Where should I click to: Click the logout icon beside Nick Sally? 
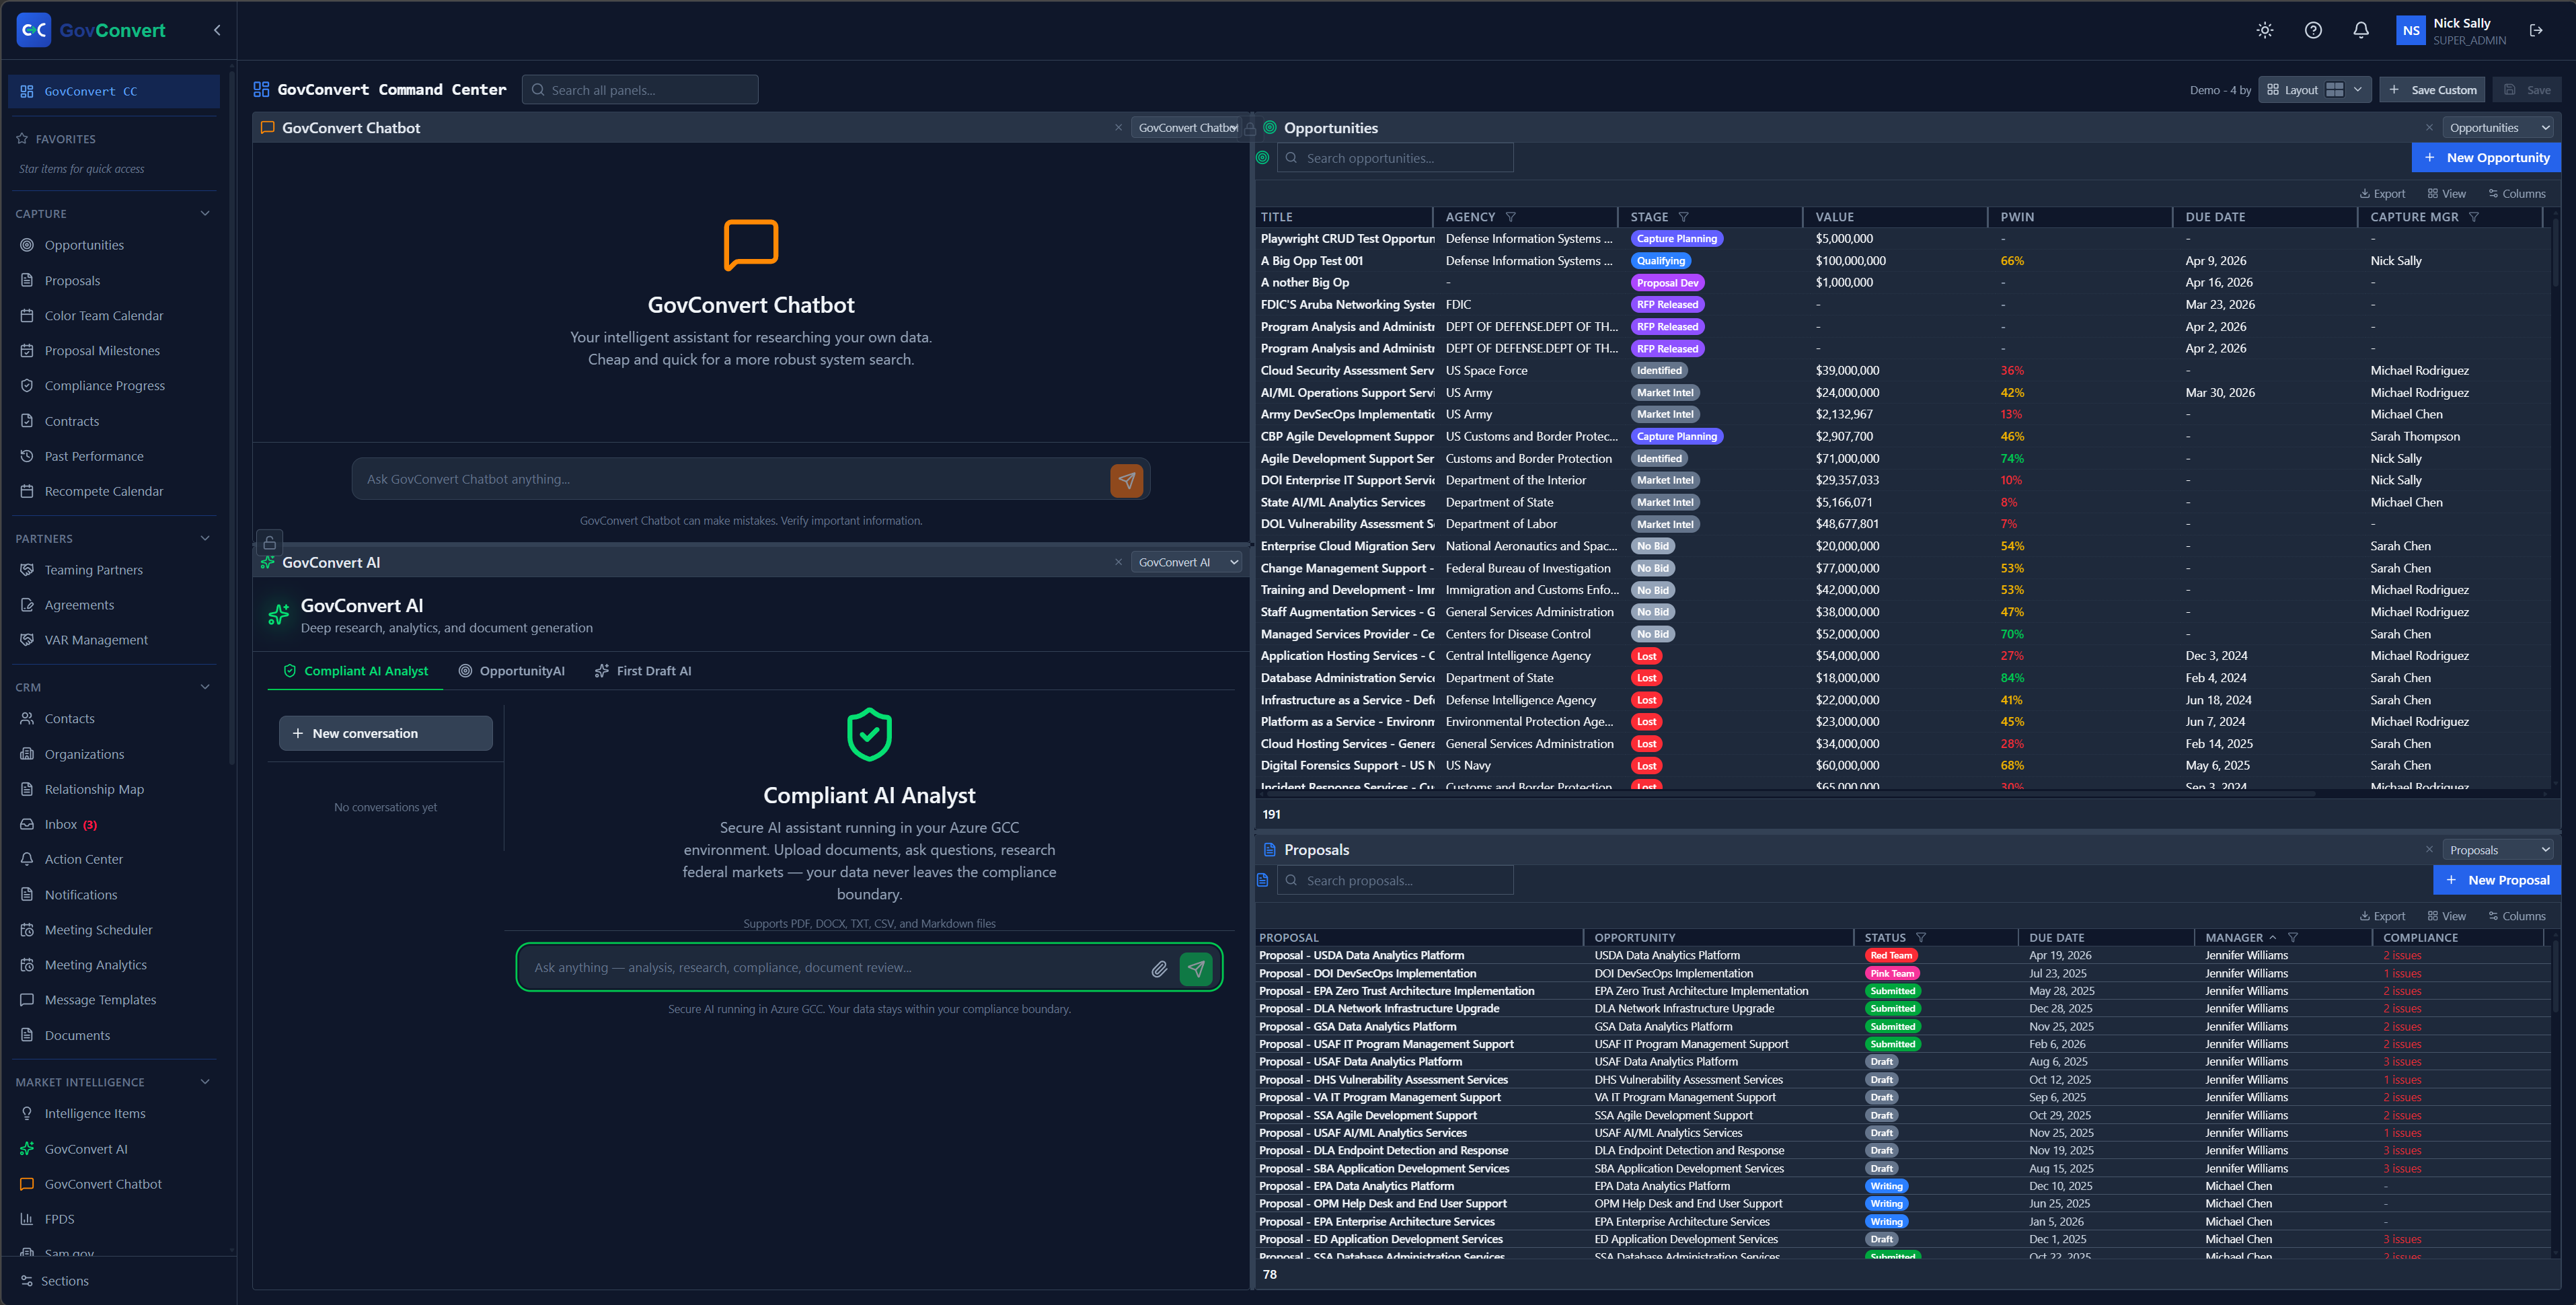(2536, 30)
